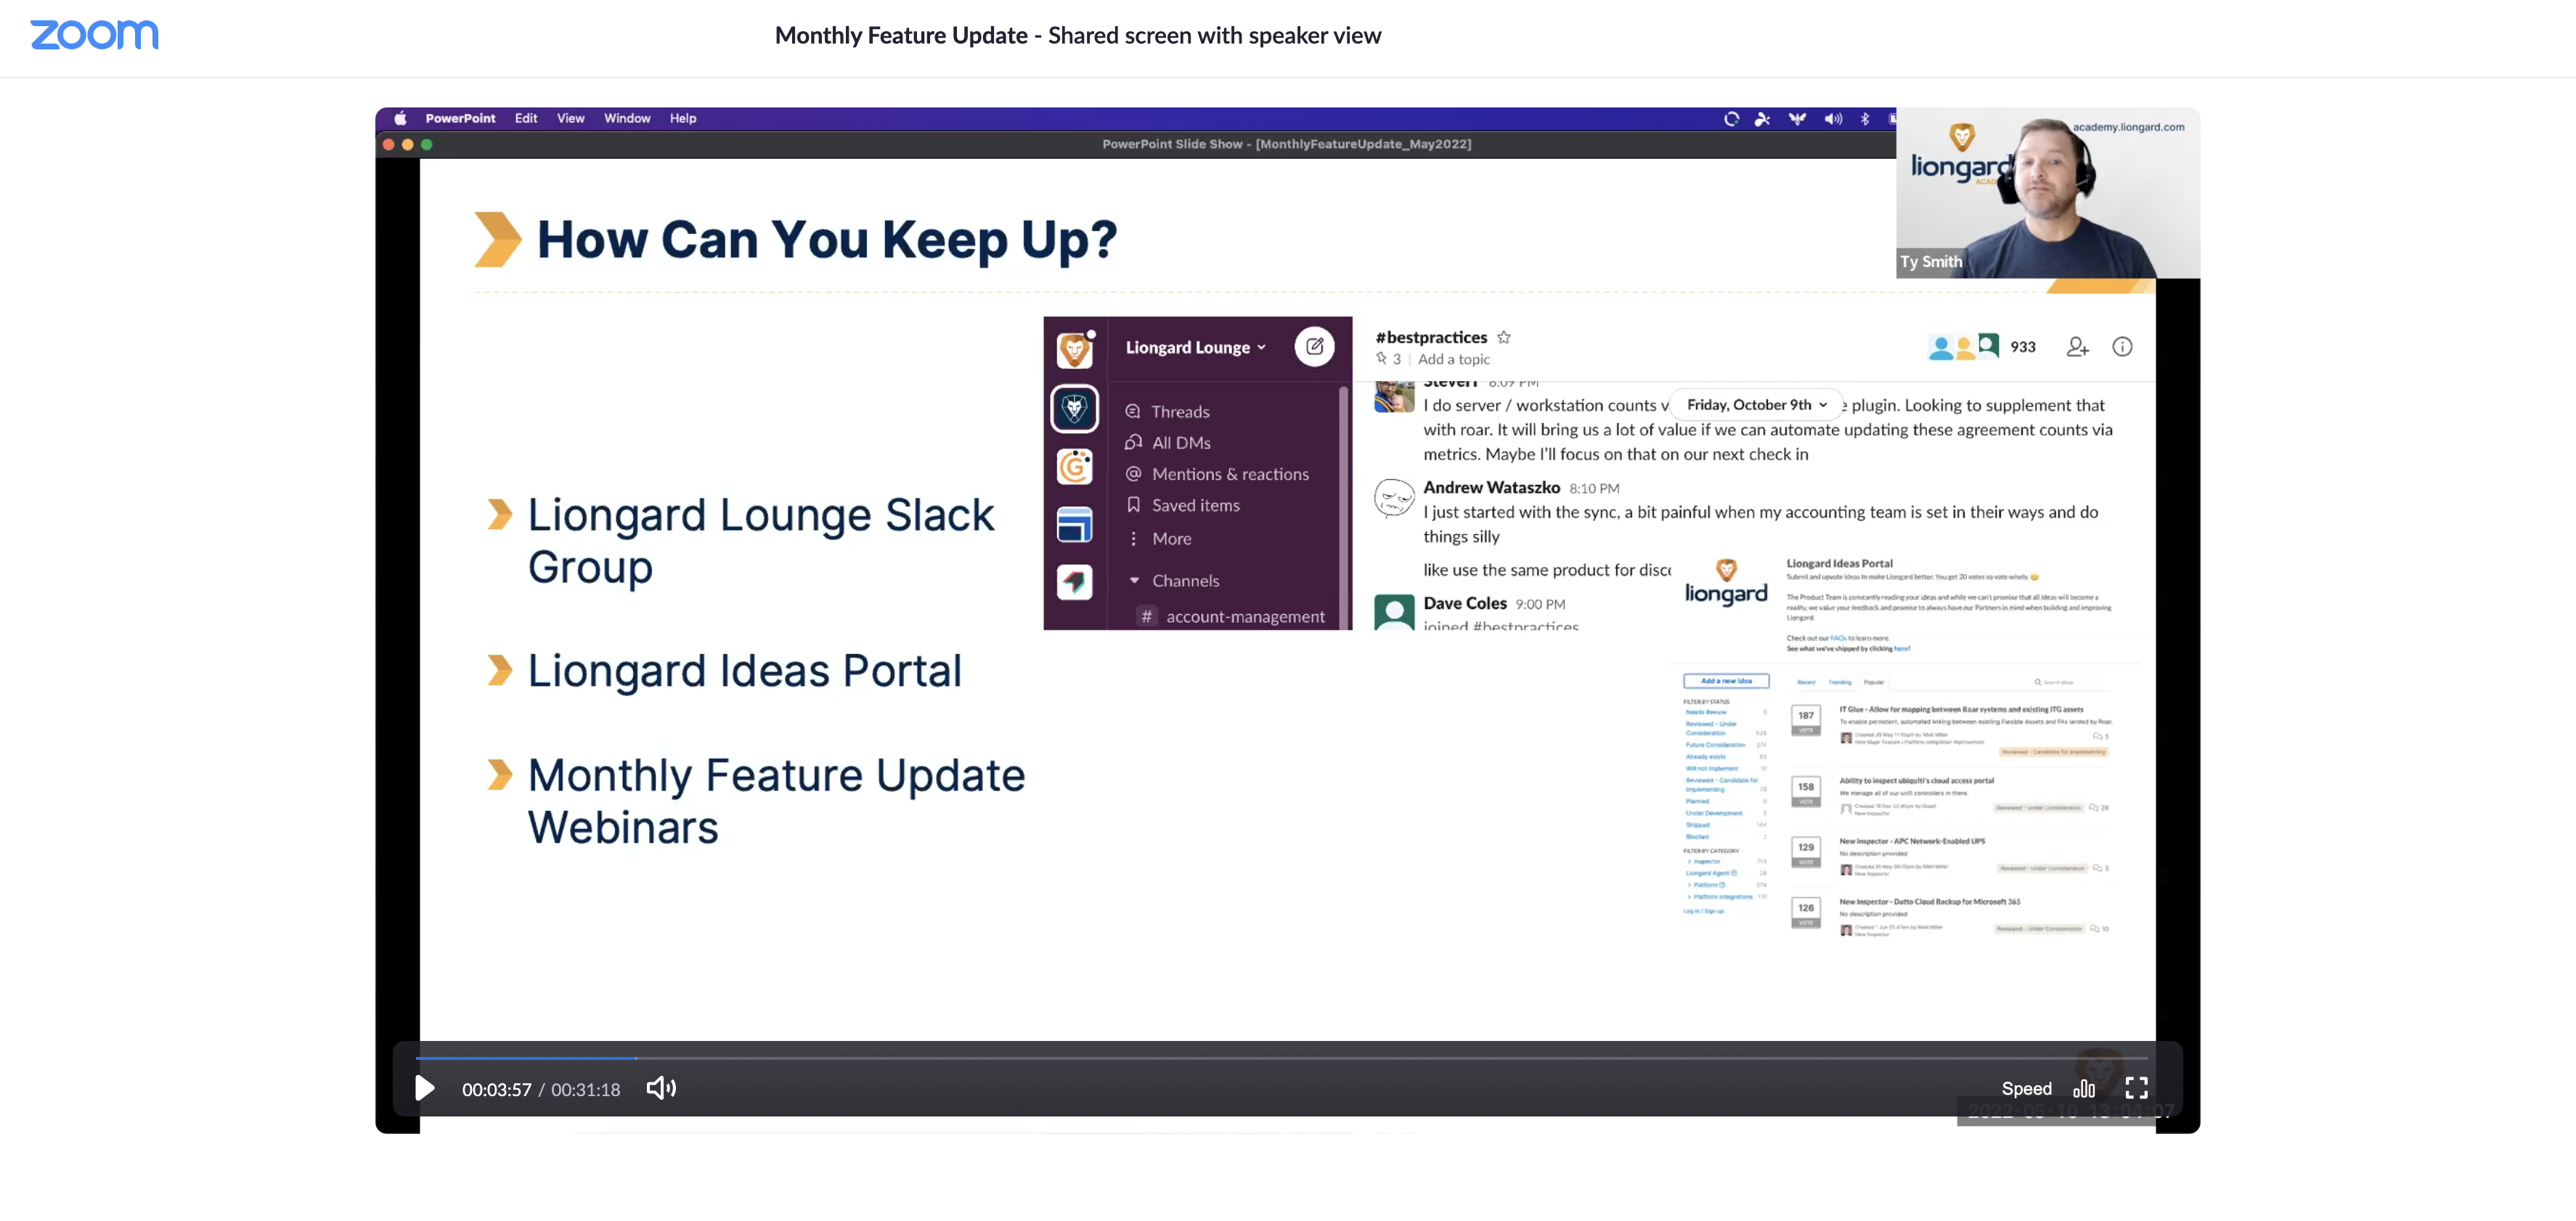Enter fullscreen mode
Image resolution: width=2576 pixels, height=1221 pixels.
pos(2136,1088)
